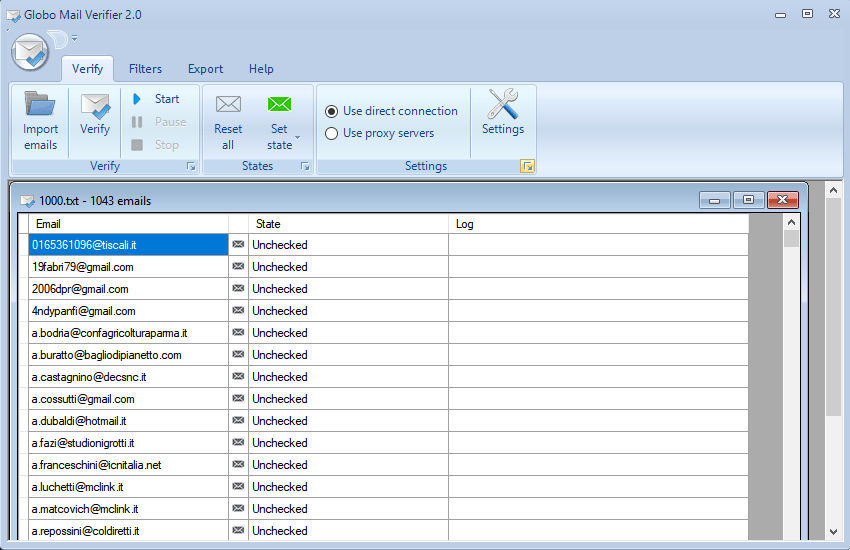Switch to the Filters ribbon tab
The width and height of the screenshot is (850, 550).
coord(145,69)
